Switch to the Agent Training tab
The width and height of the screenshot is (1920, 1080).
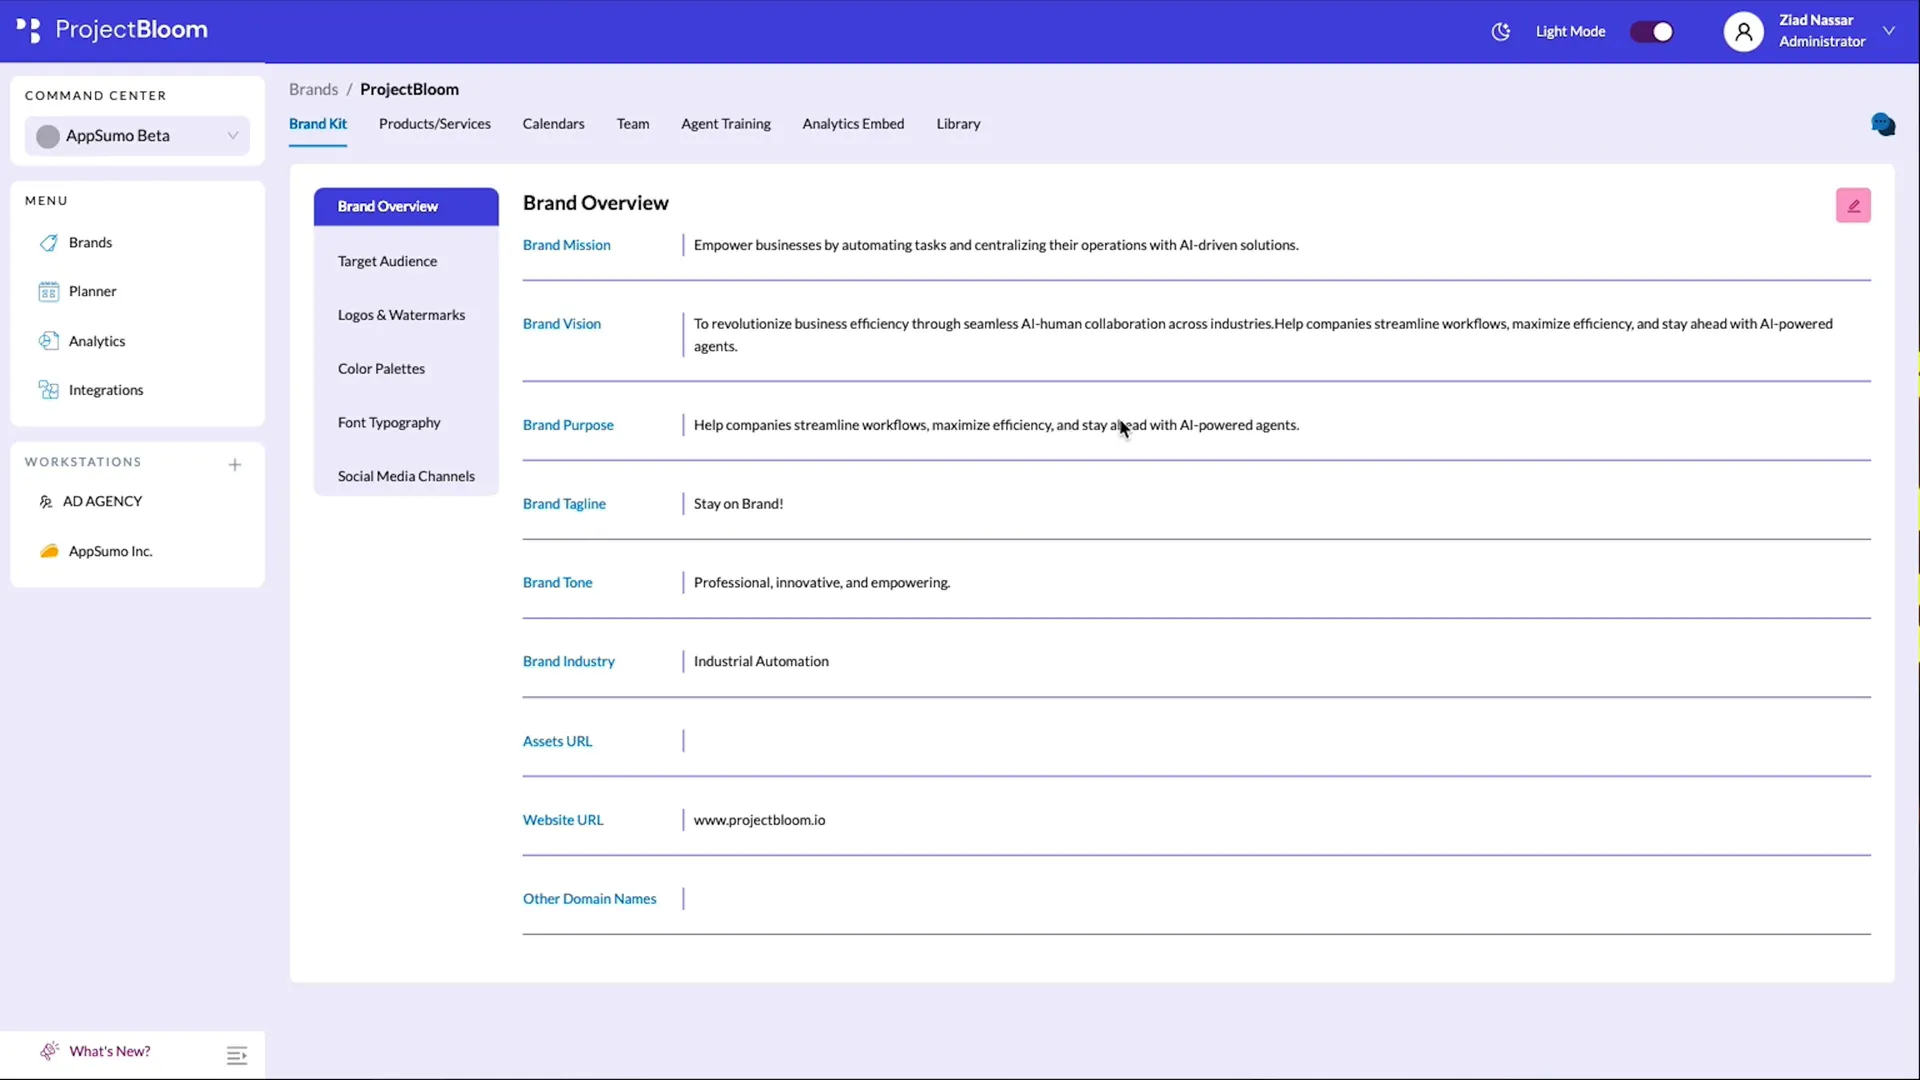(726, 124)
